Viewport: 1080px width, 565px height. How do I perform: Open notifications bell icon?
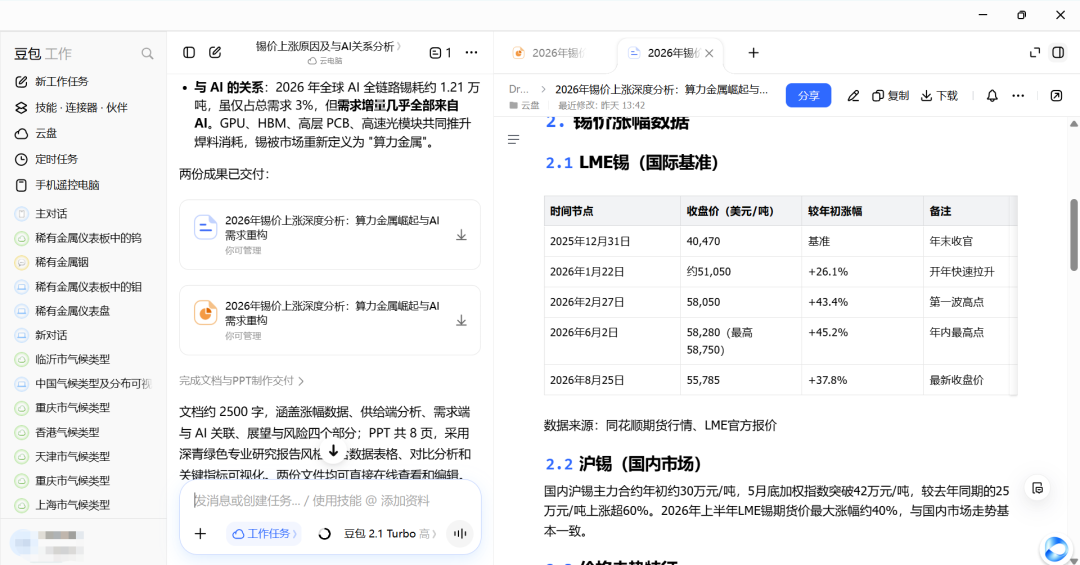tap(992, 96)
